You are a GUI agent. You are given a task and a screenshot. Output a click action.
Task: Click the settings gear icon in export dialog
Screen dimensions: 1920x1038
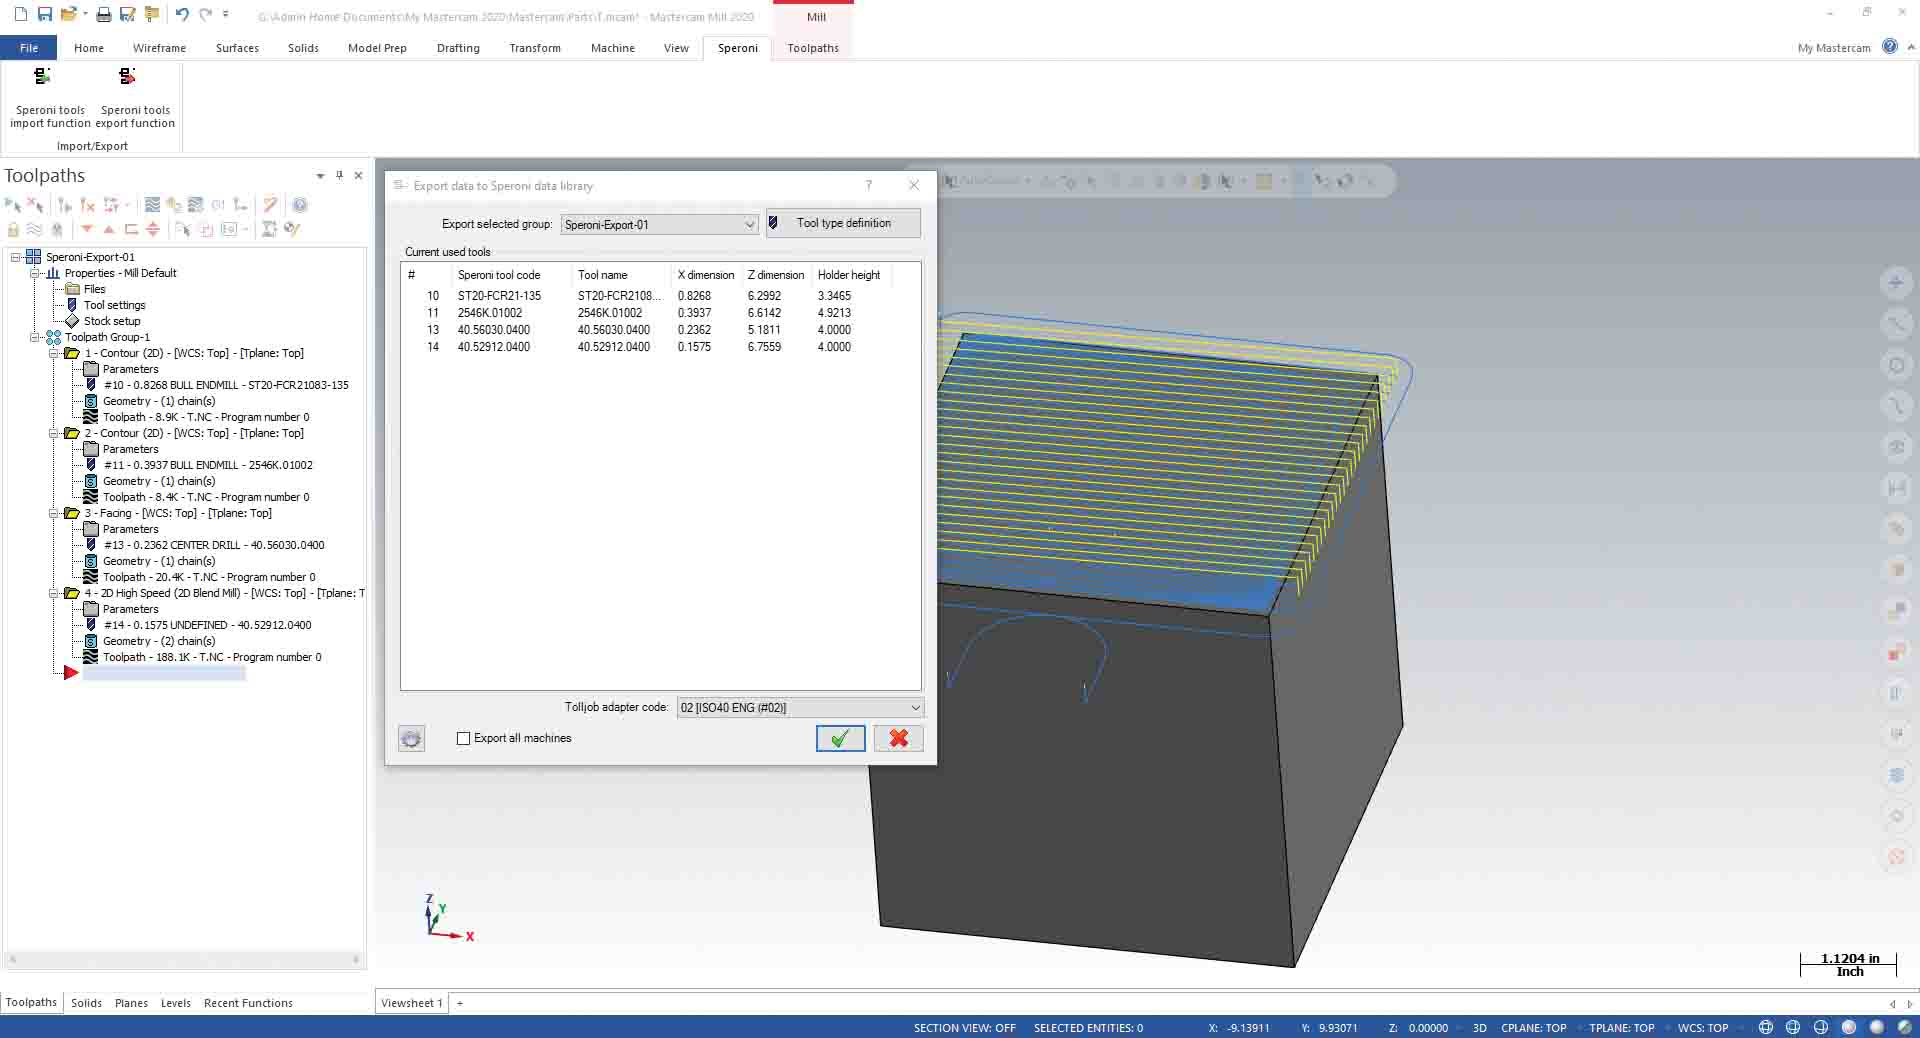click(411, 739)
